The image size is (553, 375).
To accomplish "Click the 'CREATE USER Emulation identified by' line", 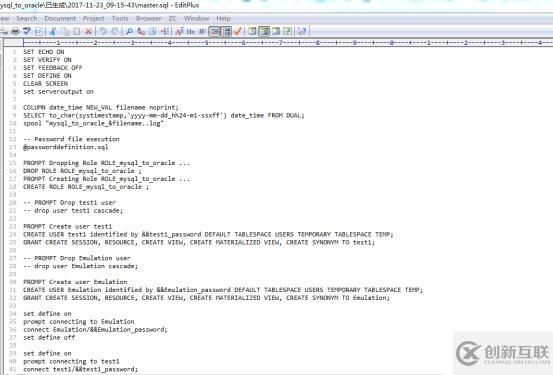I will click(223, 290).
